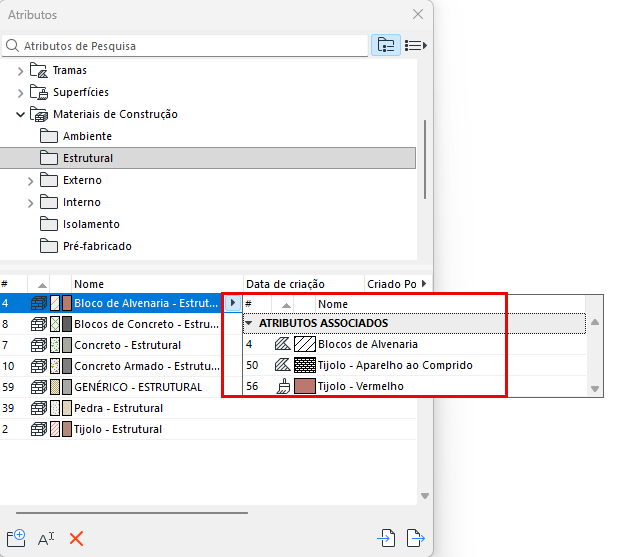This screenshot has width=618, height=557.
Task: Click fill icon beside Blocos de Alvenaria
Action: click(282, 344)
